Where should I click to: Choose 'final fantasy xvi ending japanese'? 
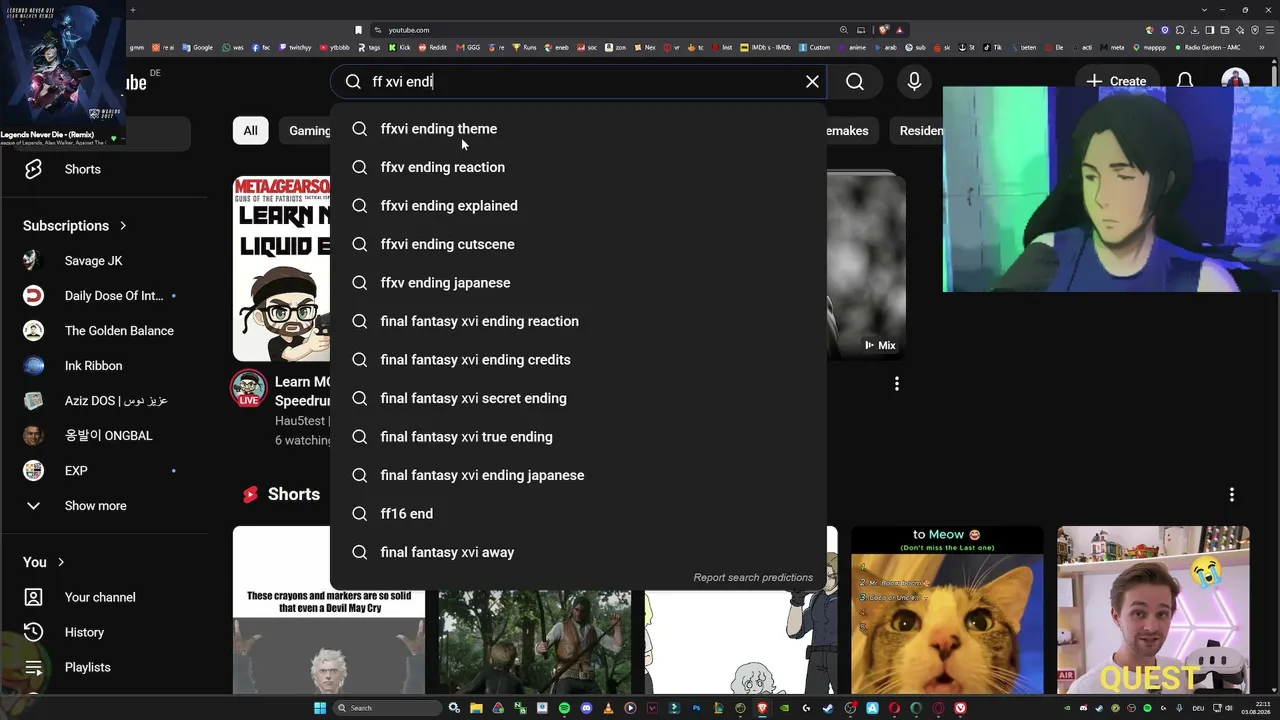(x=578, y=475)
